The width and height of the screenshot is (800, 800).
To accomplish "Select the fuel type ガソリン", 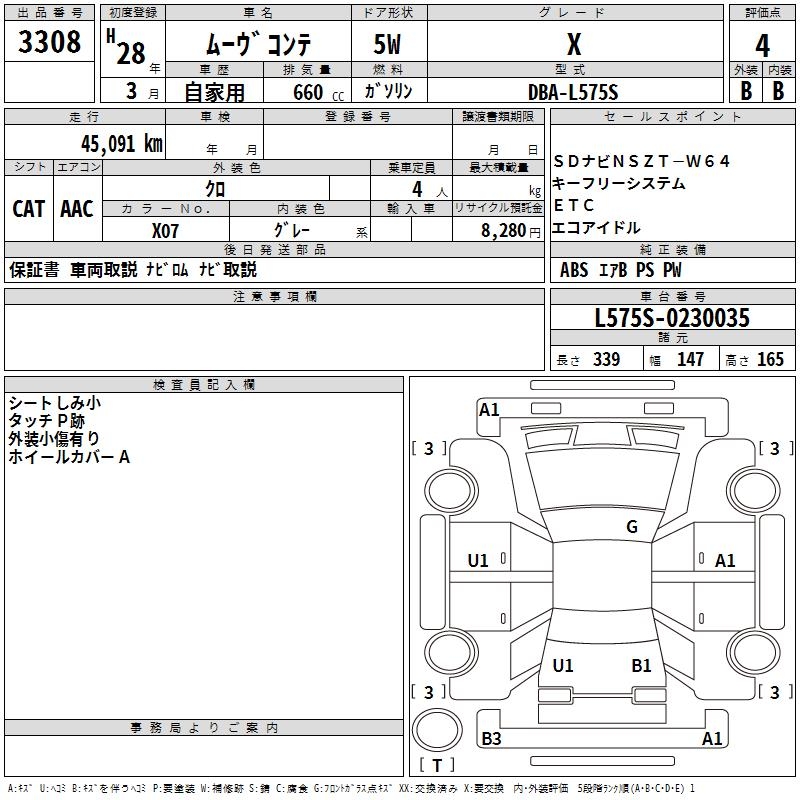I will tap(388, 91).
